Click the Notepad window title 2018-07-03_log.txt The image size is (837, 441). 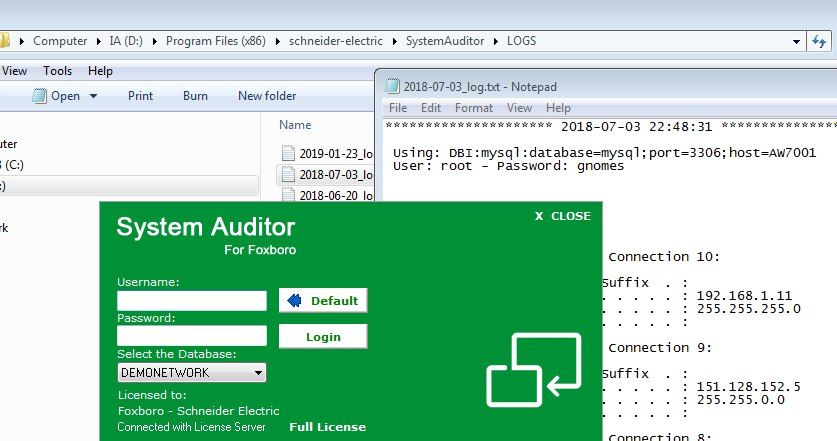click(480, 86)
